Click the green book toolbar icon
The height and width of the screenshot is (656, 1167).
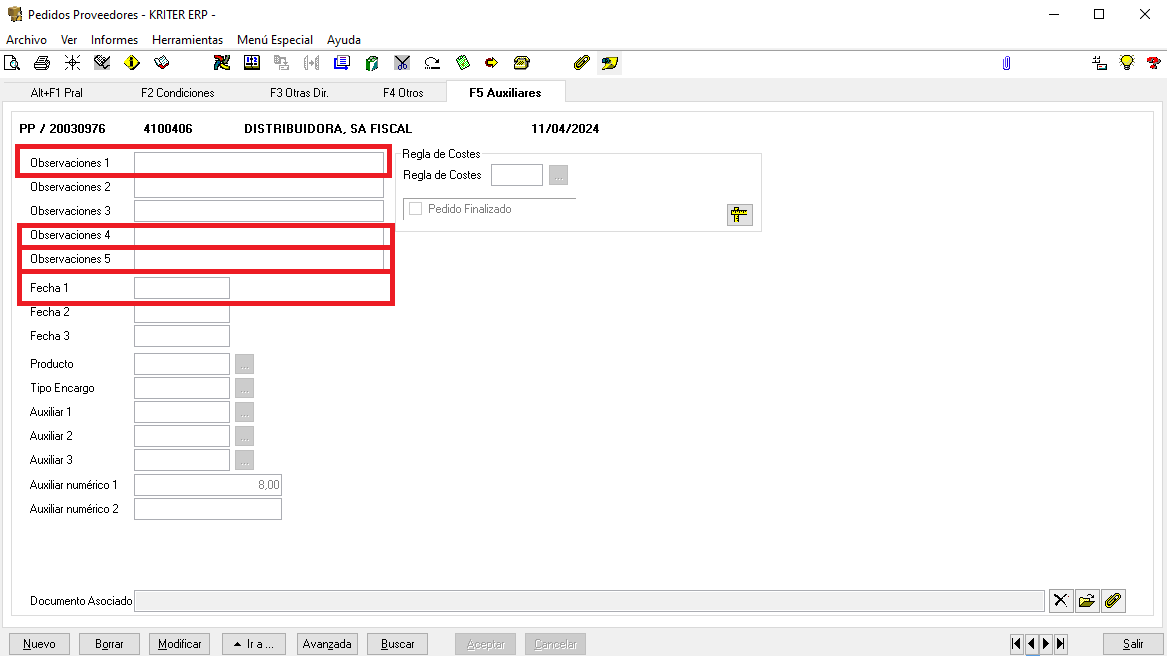click(371, 63)
